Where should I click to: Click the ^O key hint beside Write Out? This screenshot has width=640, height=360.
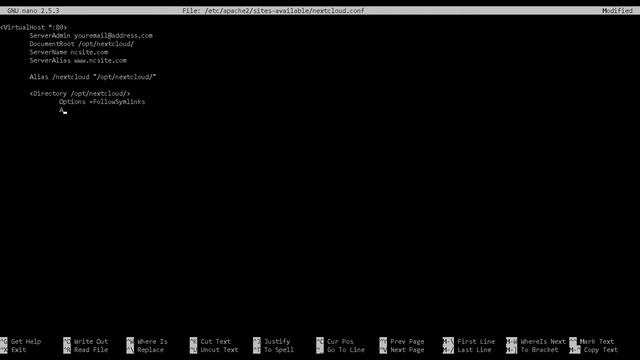[x=67, y=341]
